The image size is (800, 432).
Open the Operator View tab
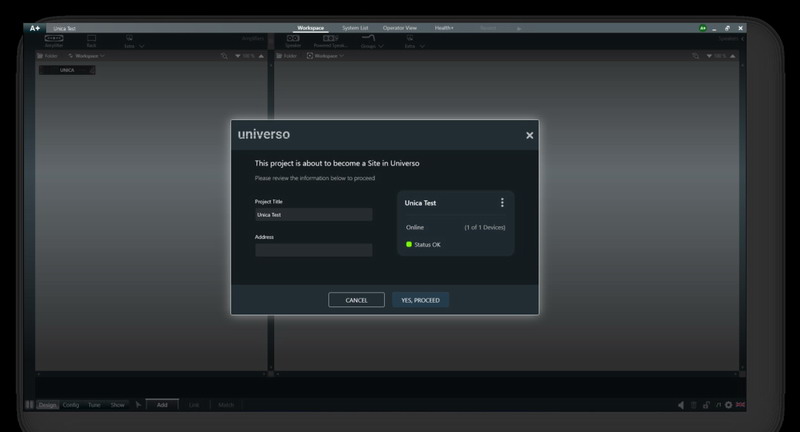click(400, 28)
